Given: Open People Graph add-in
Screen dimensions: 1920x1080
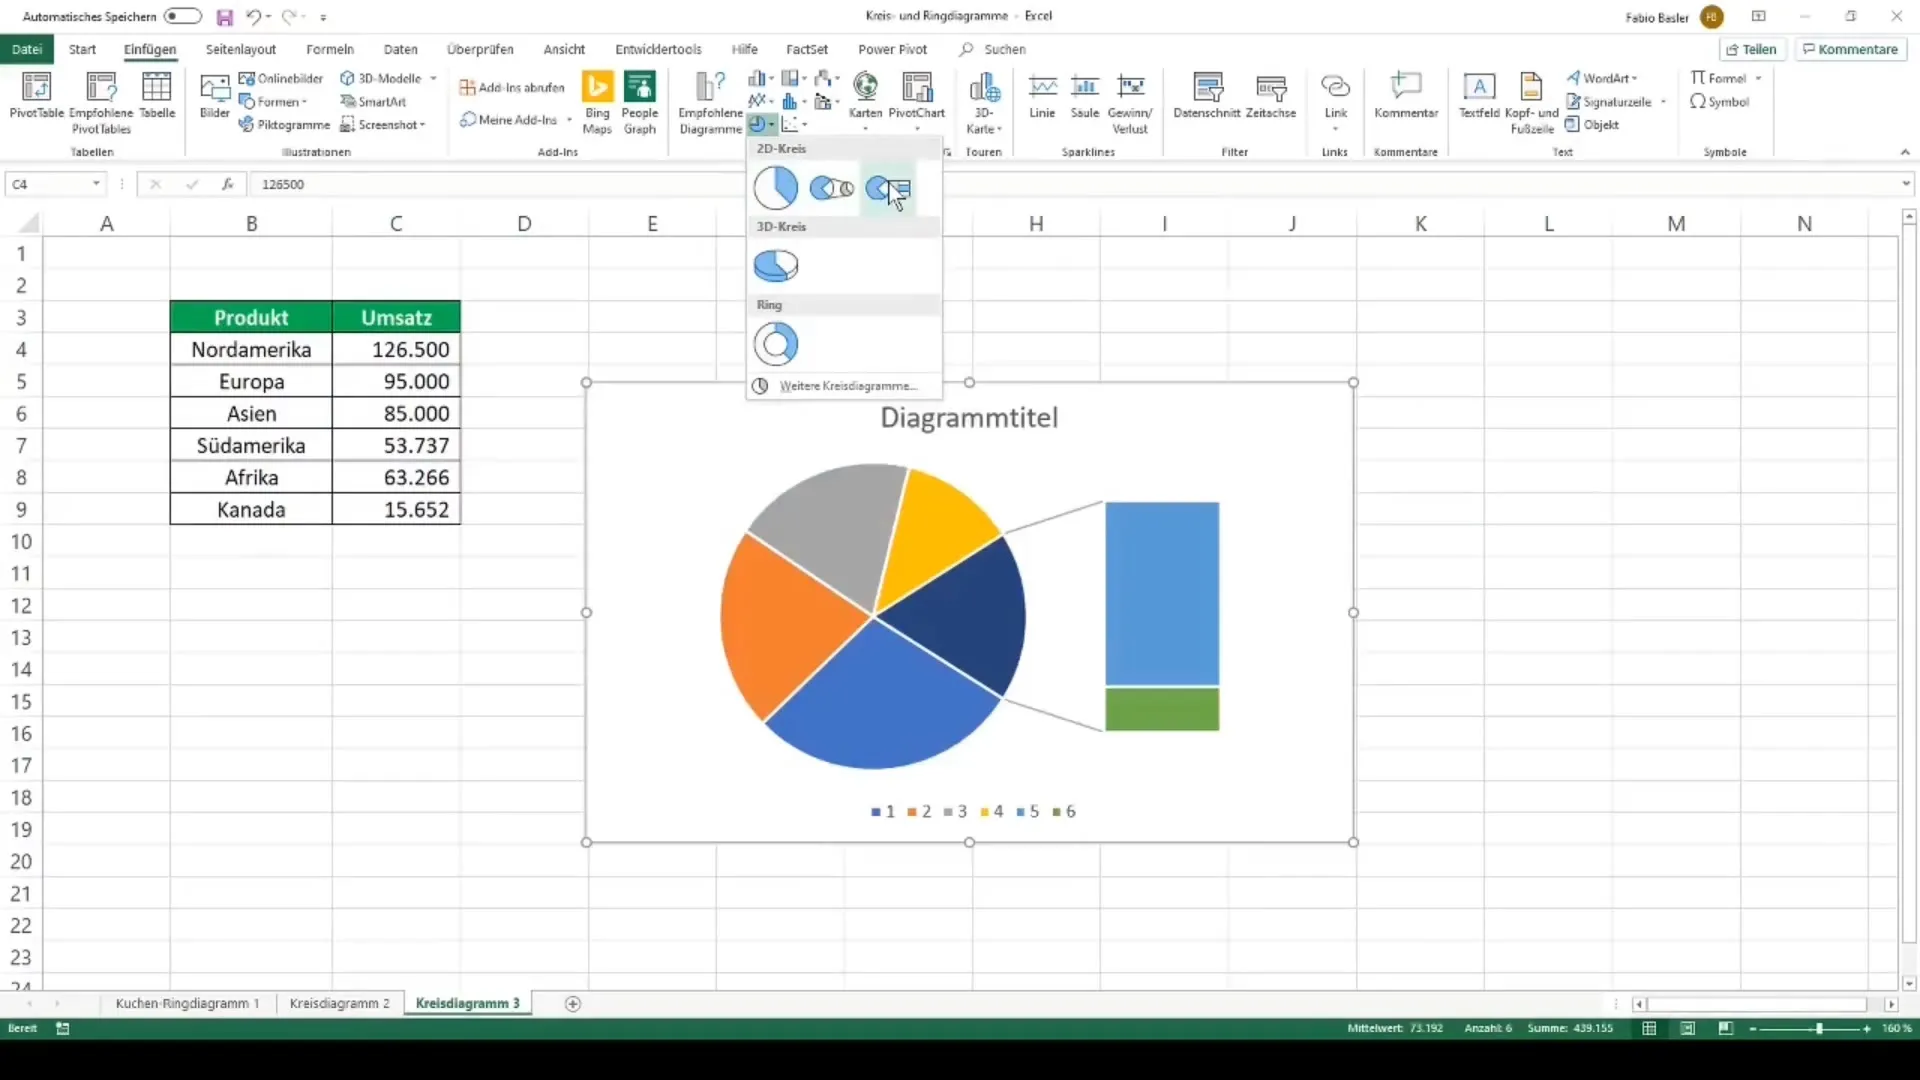Looking at the screenshot, I should tap(640, 103).
